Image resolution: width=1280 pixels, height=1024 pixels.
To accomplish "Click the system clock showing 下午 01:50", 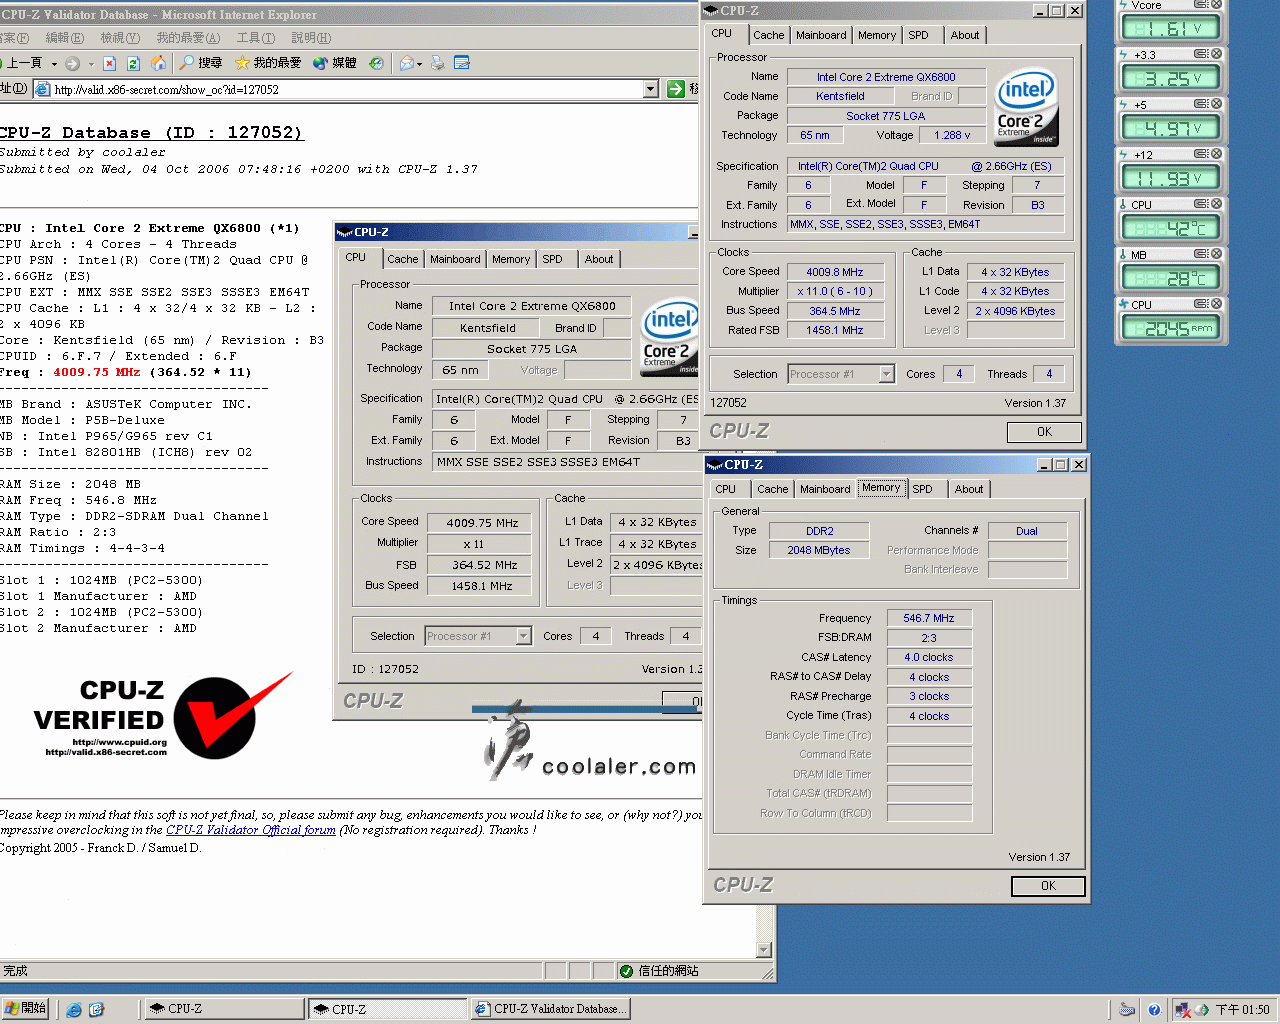I will [1242, 1010].
